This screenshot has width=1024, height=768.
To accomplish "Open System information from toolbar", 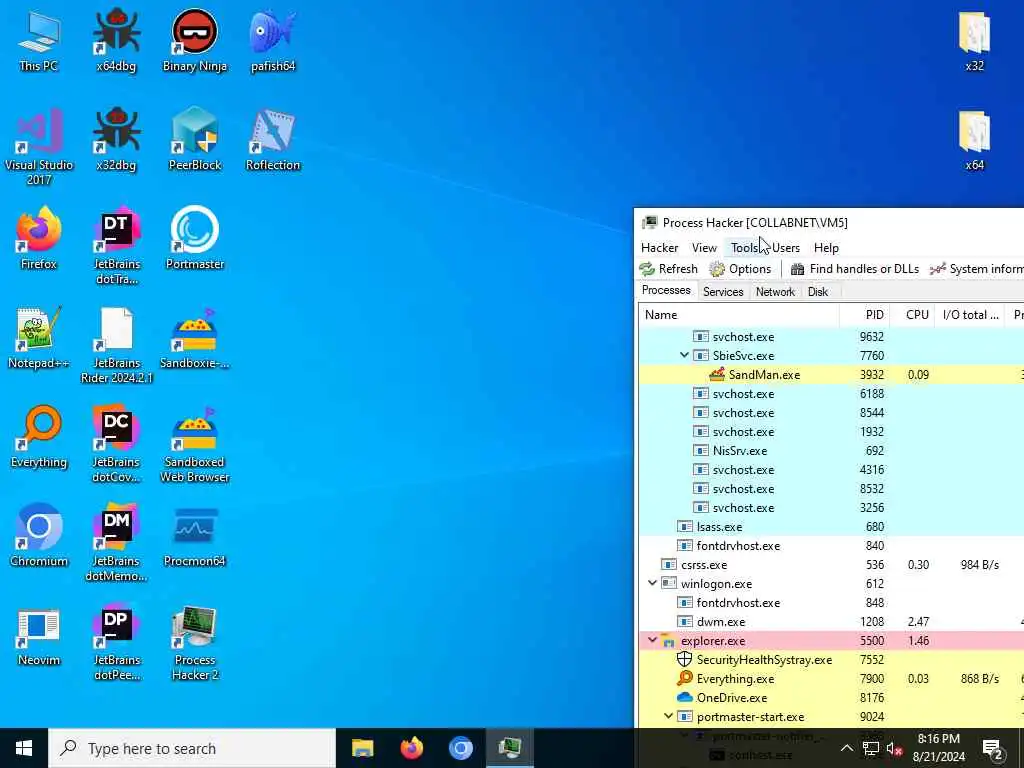I will (x=976, y=269).
